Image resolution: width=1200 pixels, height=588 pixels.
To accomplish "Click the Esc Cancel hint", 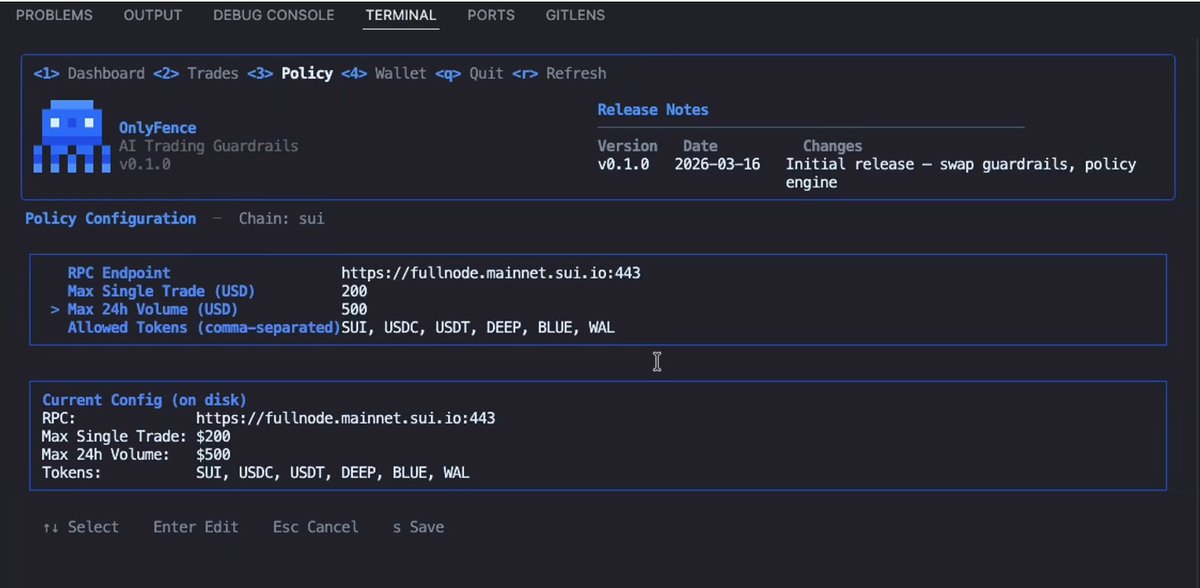I will pyautogui.click(x=316, y=527).
